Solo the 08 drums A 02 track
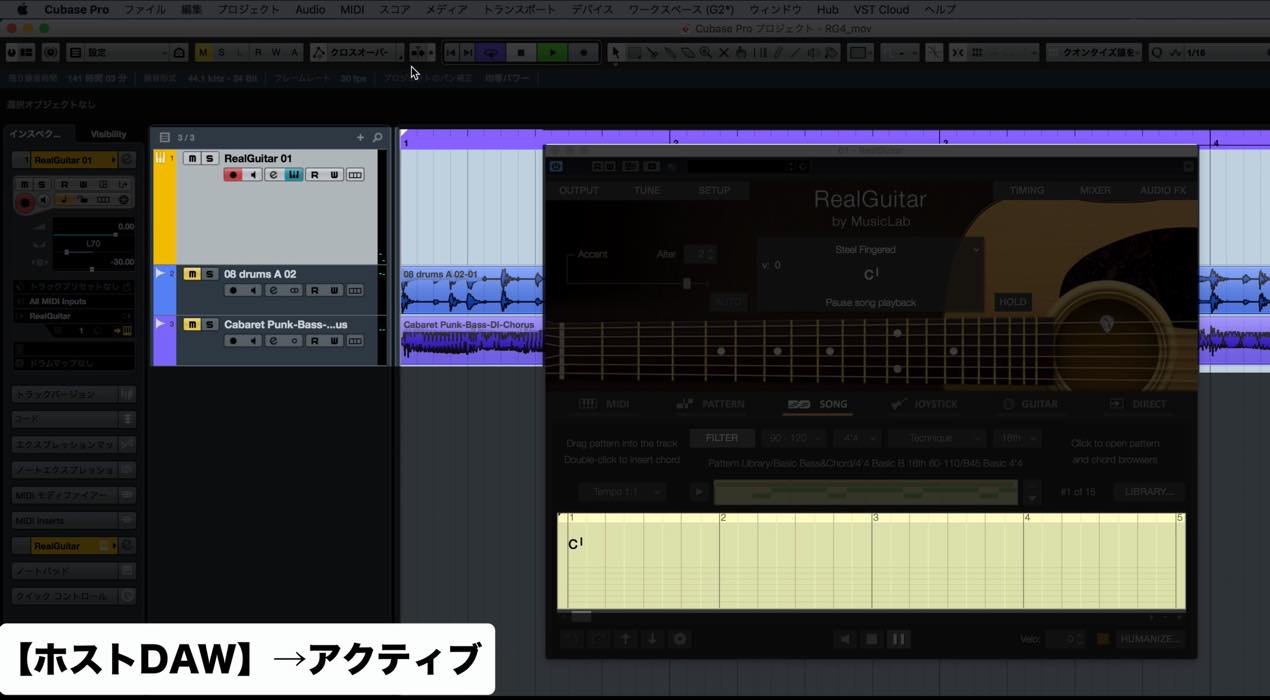Viewport: 1270px width, 700px height. click(209, 274)
